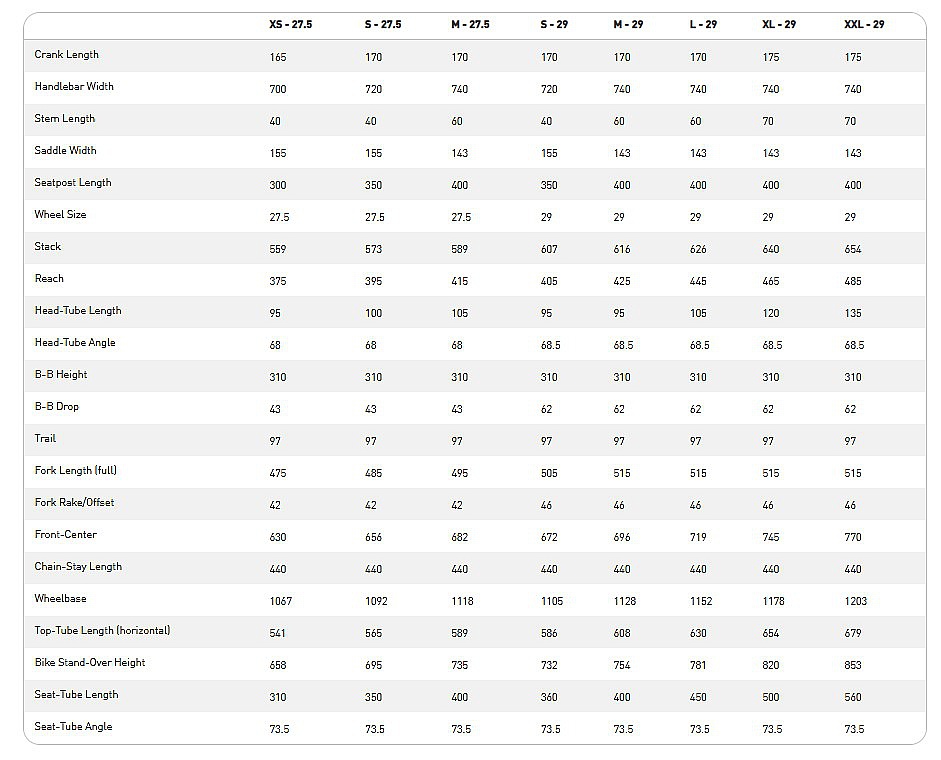The height and width of the screenshot is (760, 941).
Task: Click the XS reach value 375
Action: (x=278, y=281)
